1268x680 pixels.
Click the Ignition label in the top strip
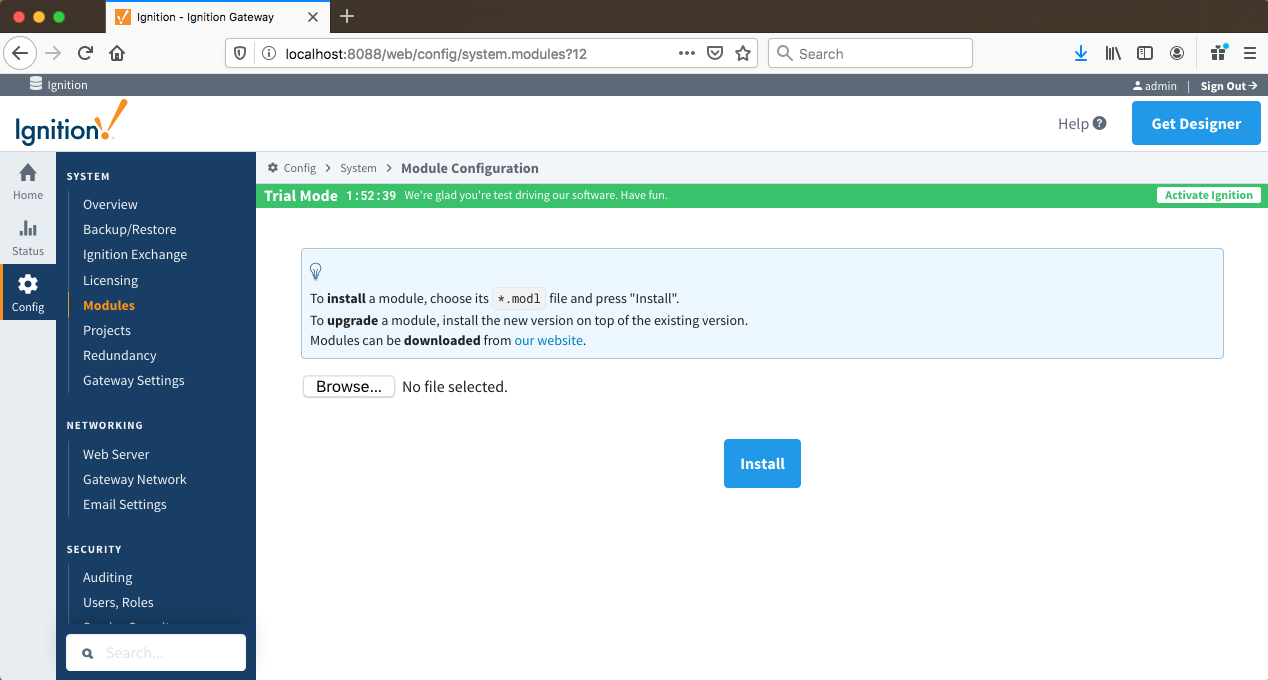point(59,85)
